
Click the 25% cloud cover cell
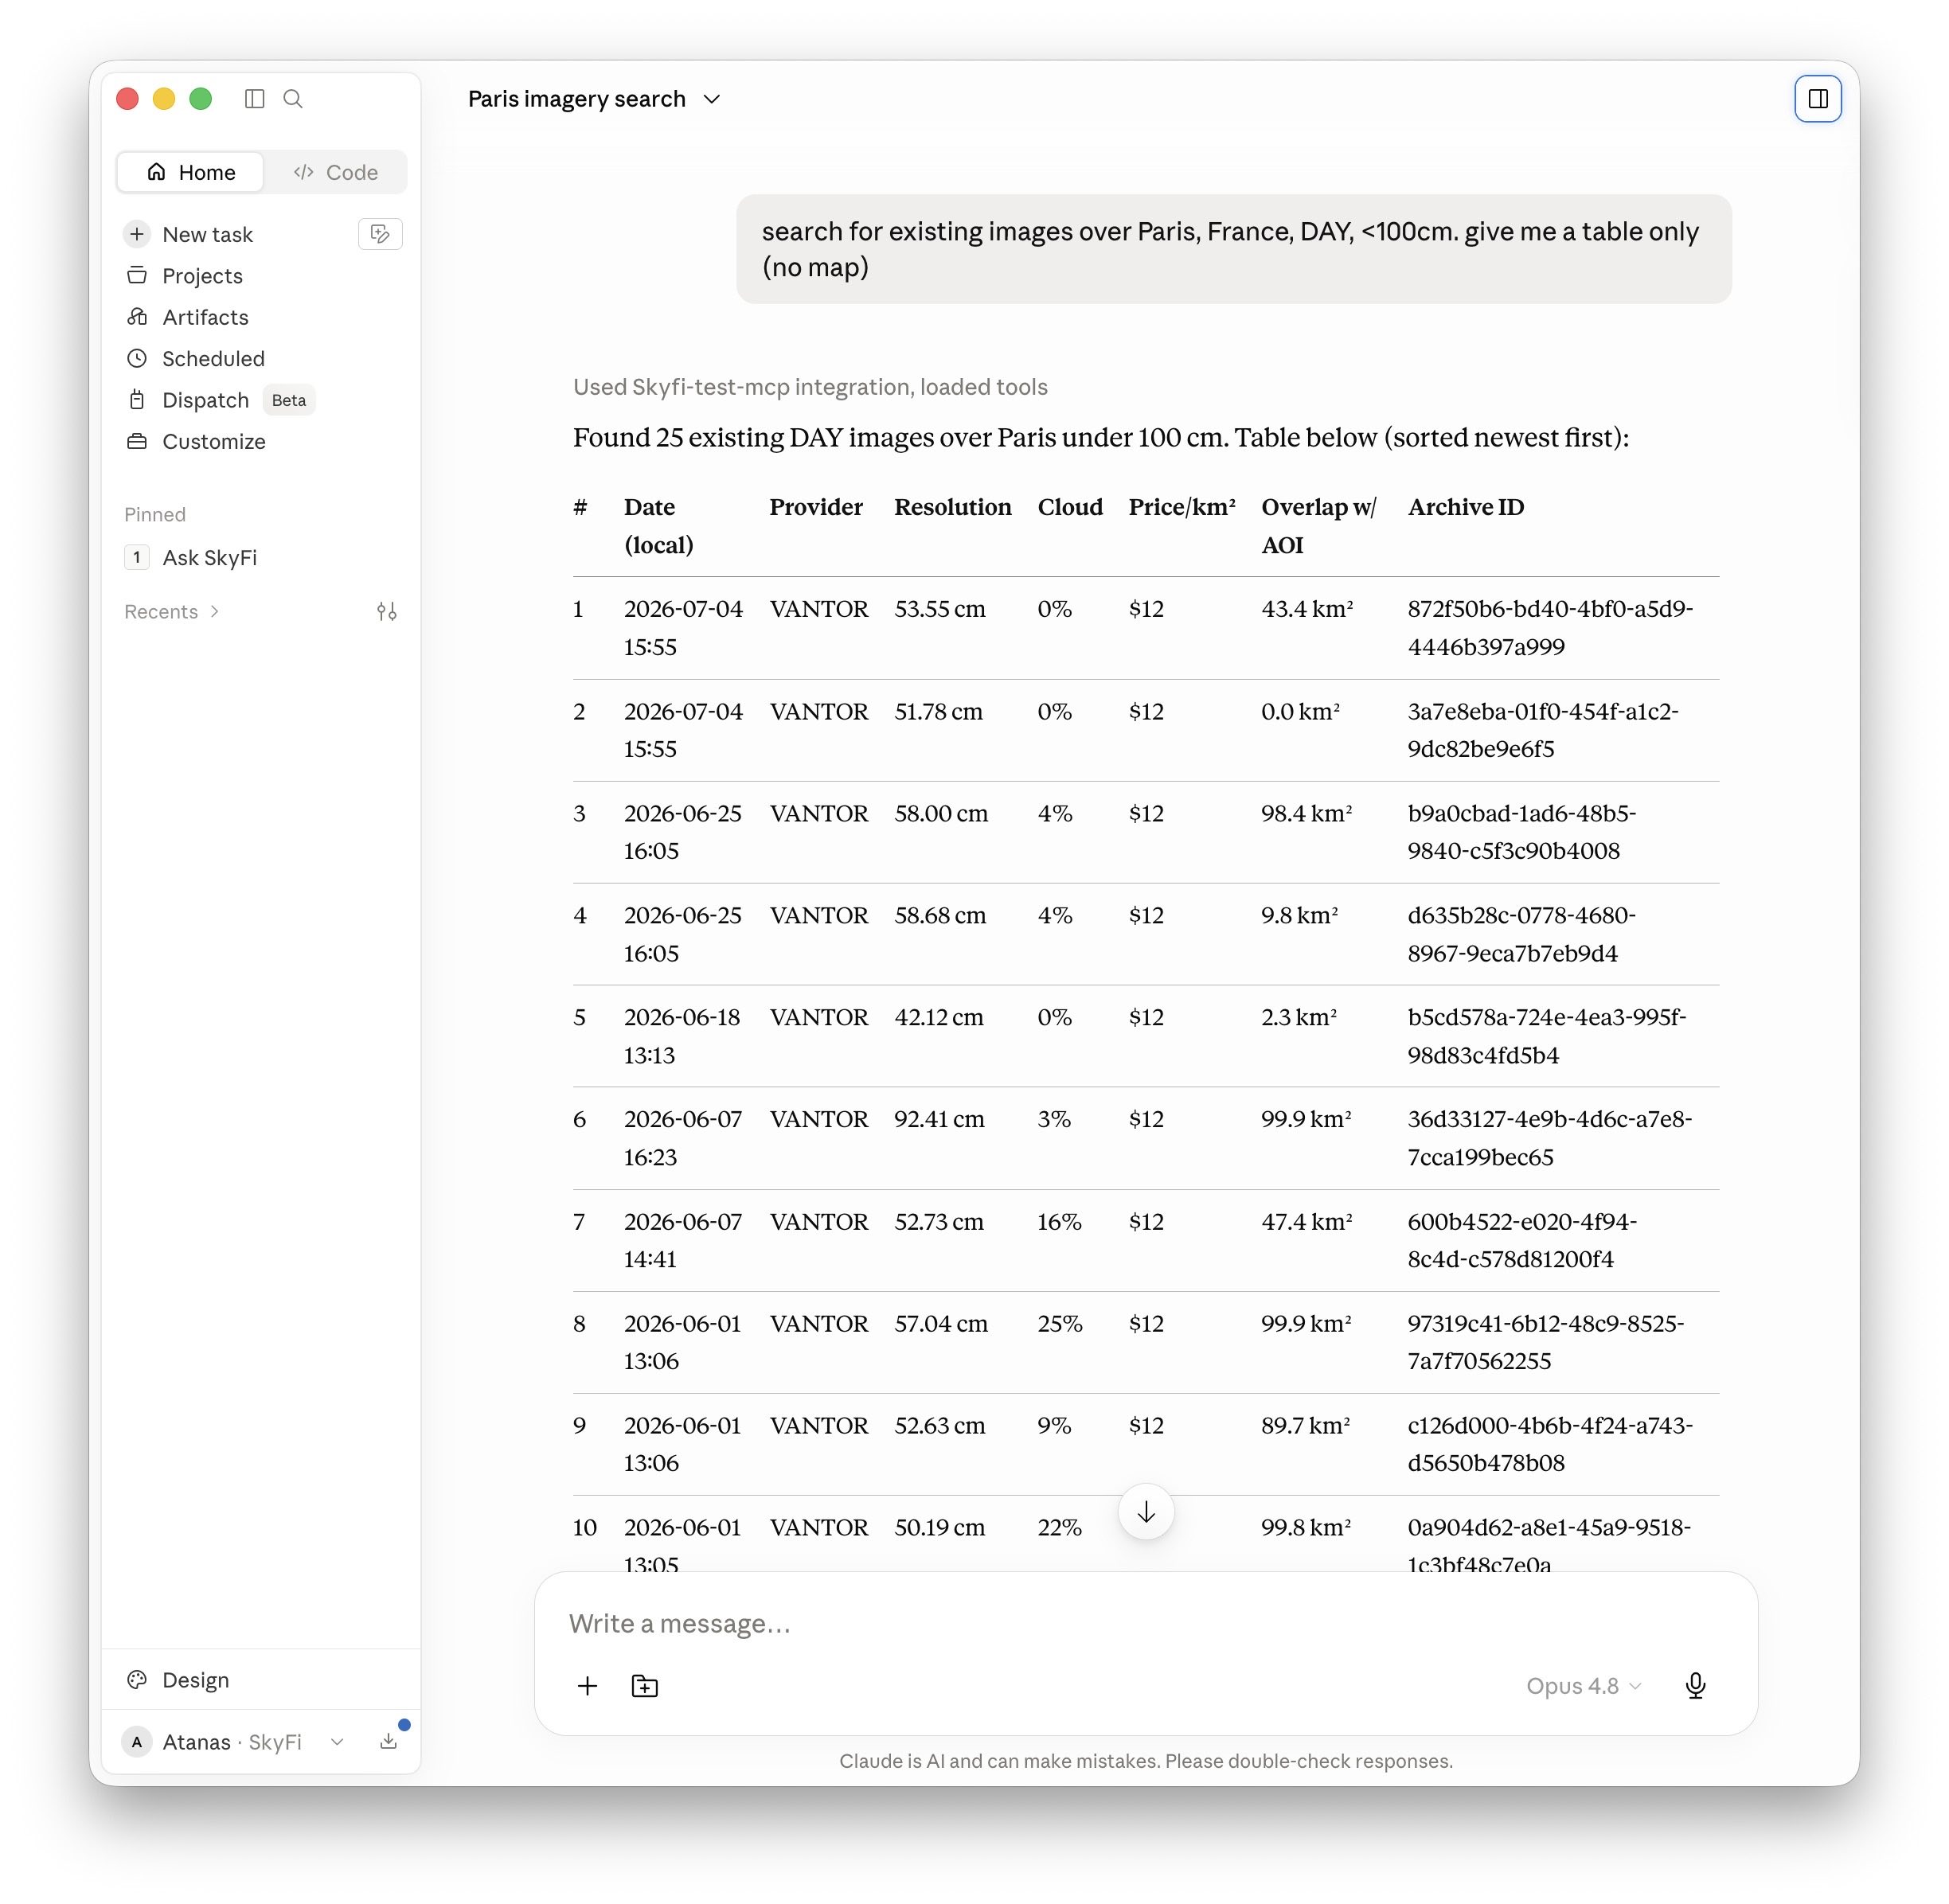coord(1059,1323)
